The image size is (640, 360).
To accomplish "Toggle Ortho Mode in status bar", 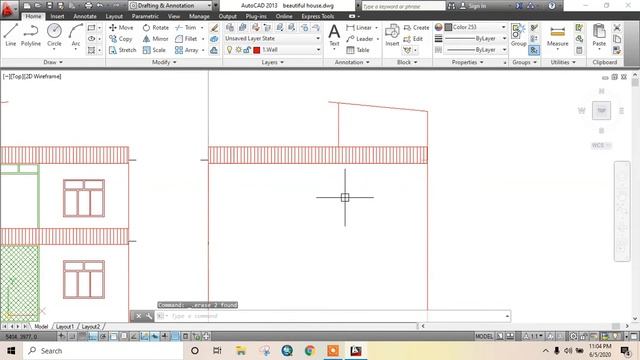I will (x=93, y=336).
